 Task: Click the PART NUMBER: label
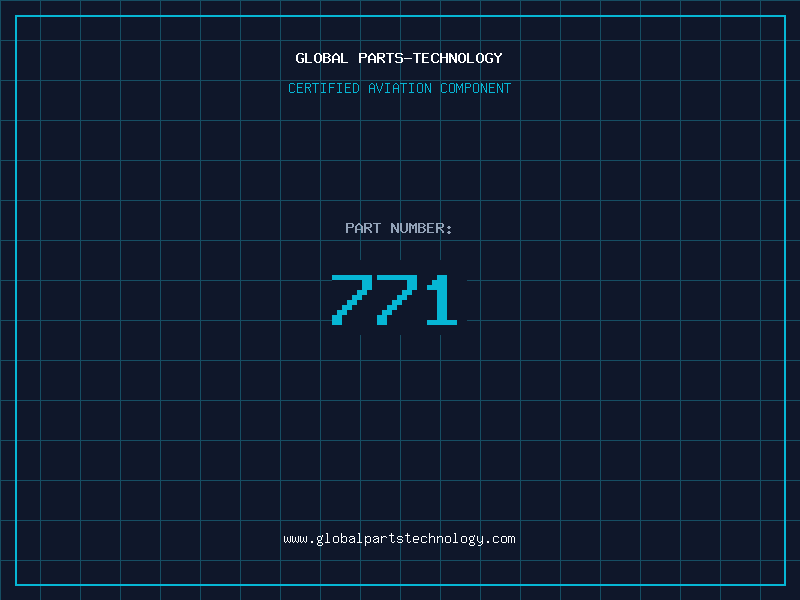[399, 228]
